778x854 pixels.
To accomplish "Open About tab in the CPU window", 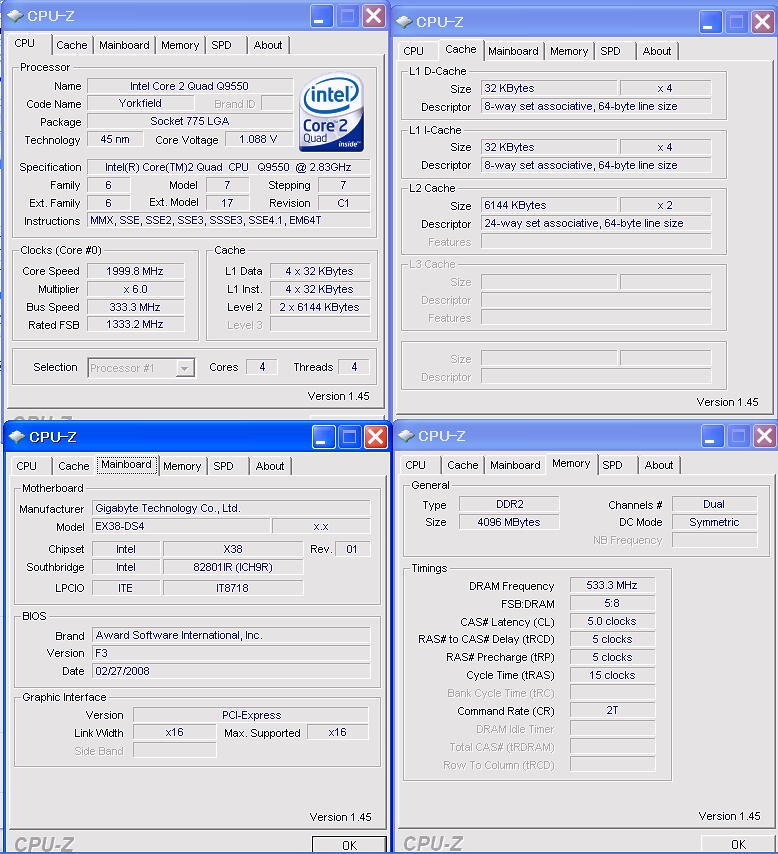I will (268, 45).
